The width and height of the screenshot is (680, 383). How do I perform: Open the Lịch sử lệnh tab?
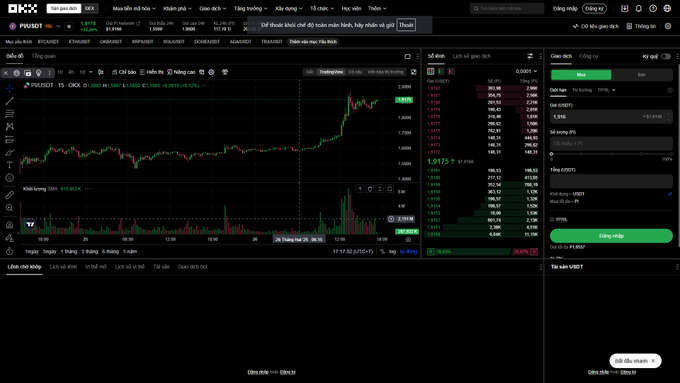(63, 267)
